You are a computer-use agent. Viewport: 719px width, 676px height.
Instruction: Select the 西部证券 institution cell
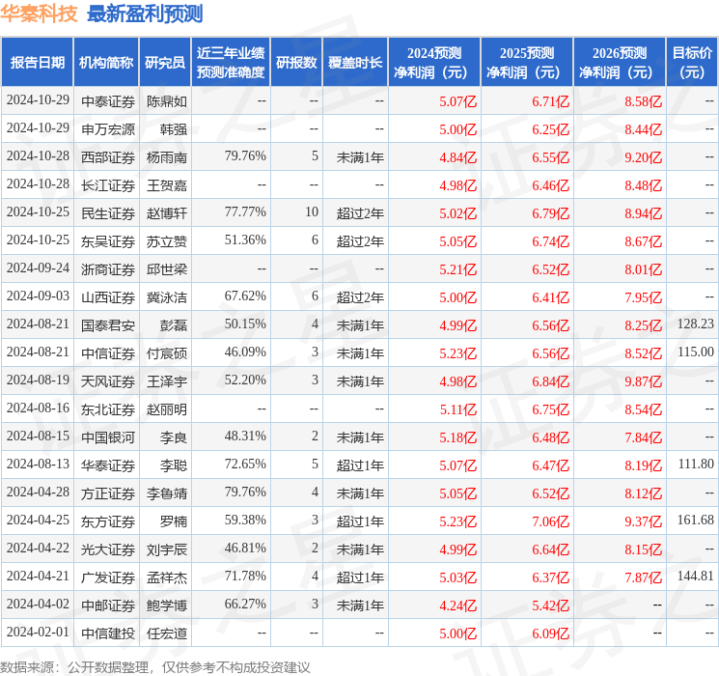tap(108, 157)
